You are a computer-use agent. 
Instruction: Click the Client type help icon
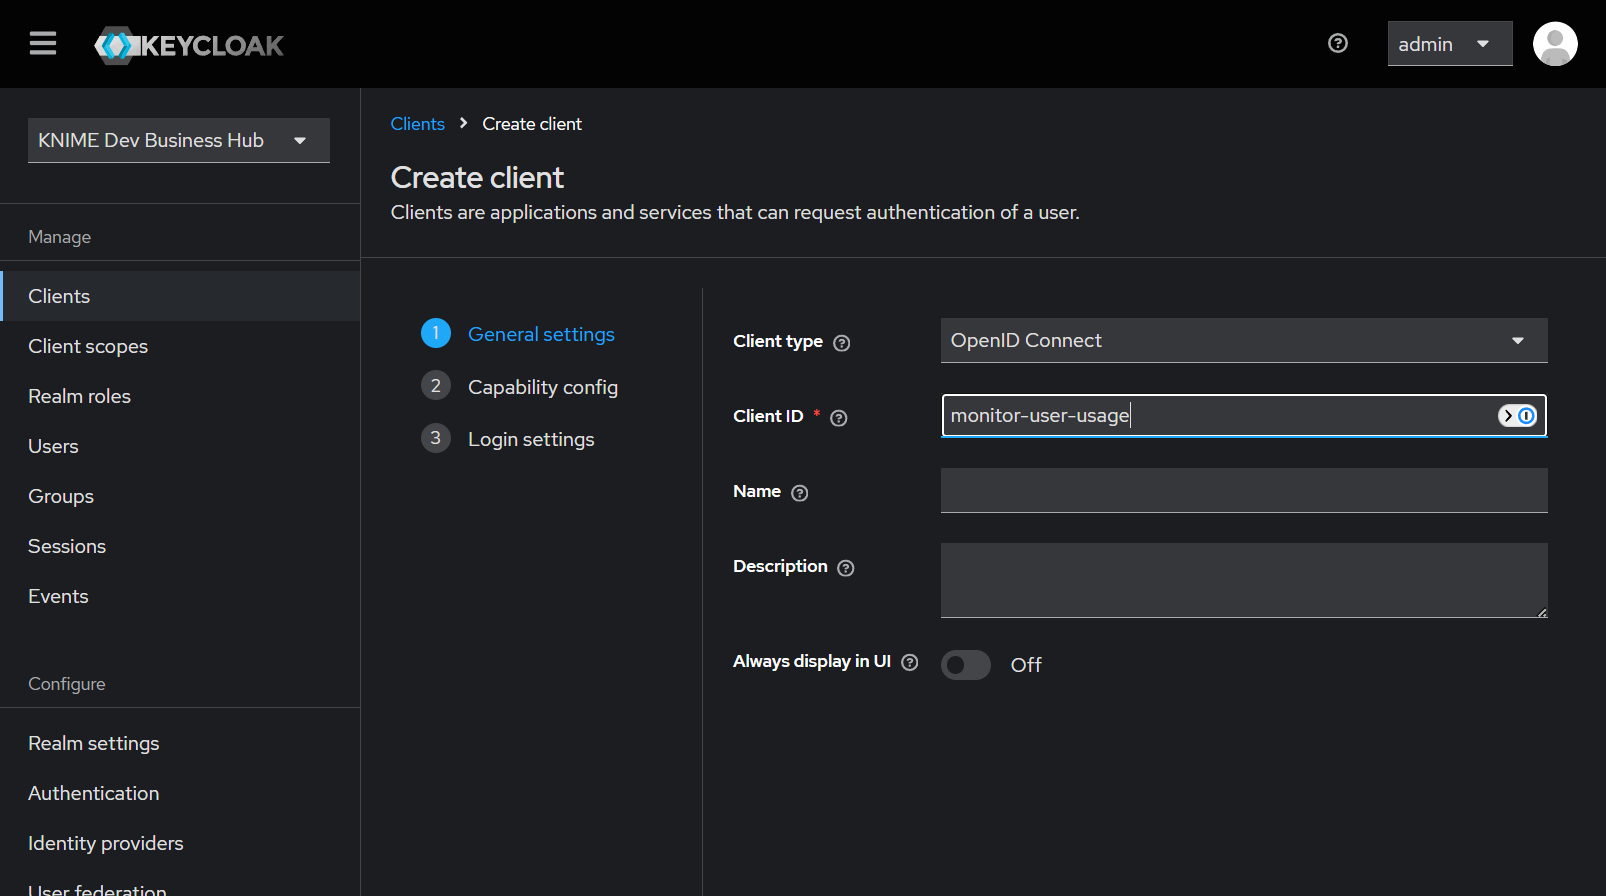point(841,343)
